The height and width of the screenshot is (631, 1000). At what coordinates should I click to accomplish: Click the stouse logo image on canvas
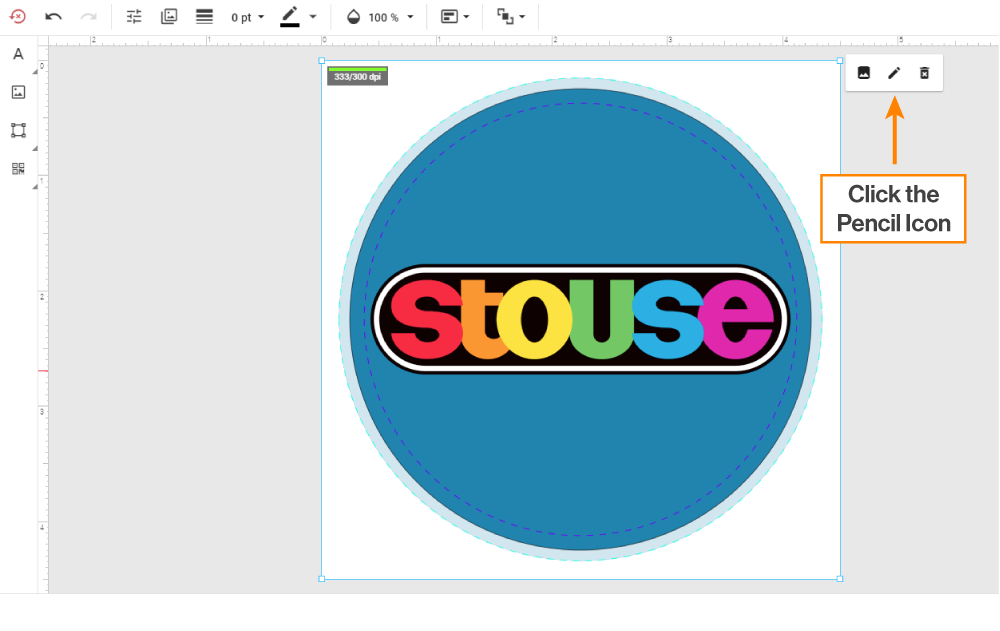point(580,319)
